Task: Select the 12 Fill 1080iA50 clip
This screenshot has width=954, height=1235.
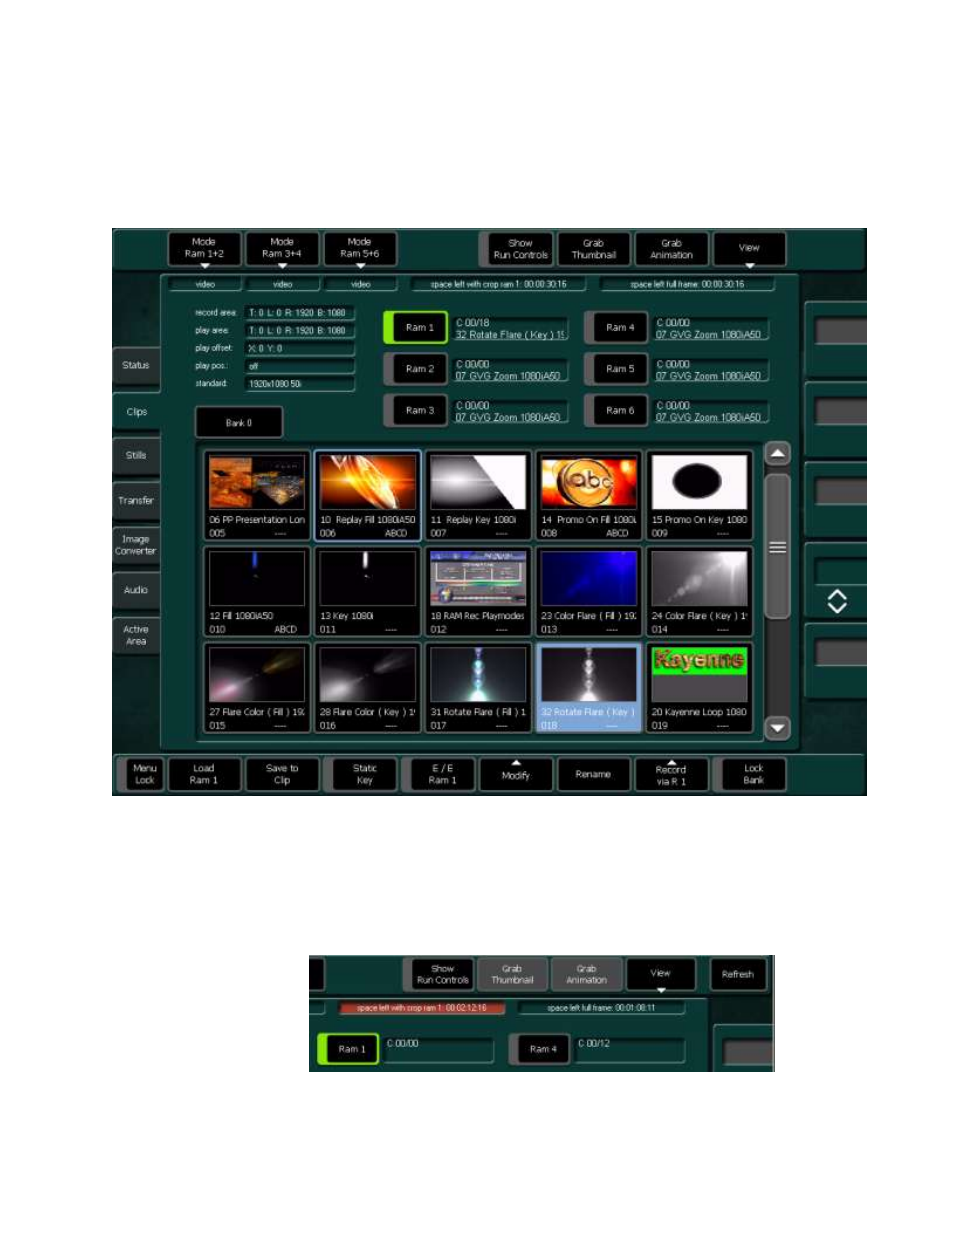Action: point(257,592)
